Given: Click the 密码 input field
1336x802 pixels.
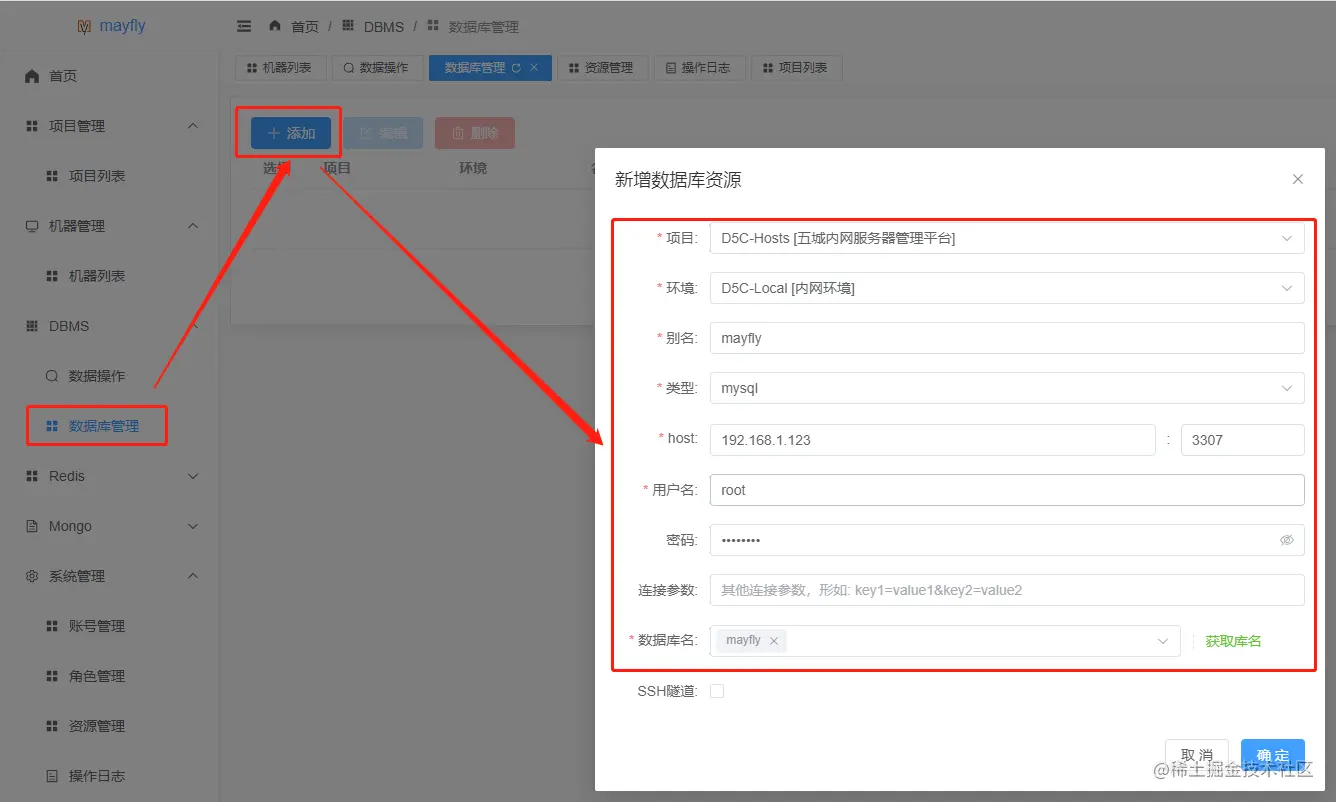Looking at the screenshot, I should [x=1007, y=540].
